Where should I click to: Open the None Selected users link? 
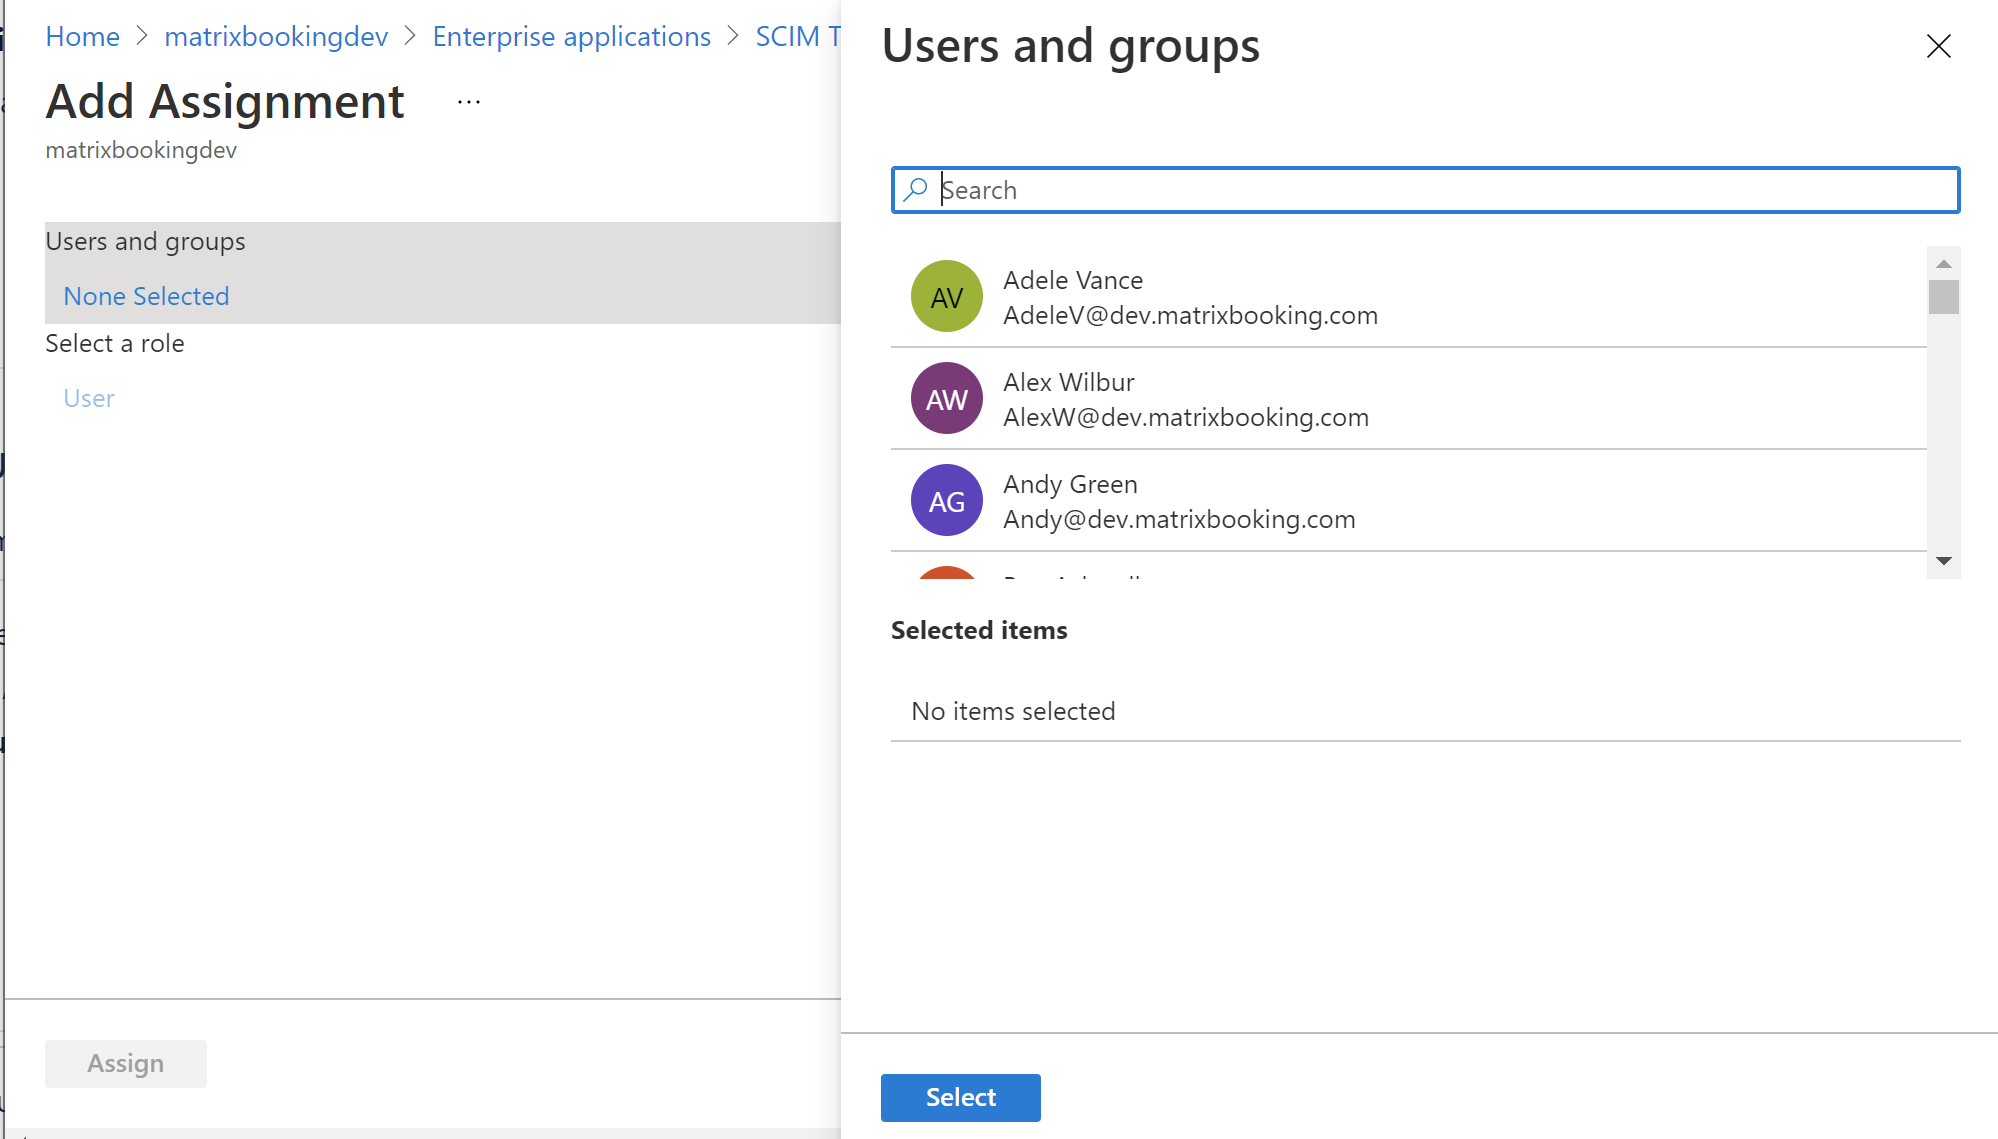click(146, 296)
